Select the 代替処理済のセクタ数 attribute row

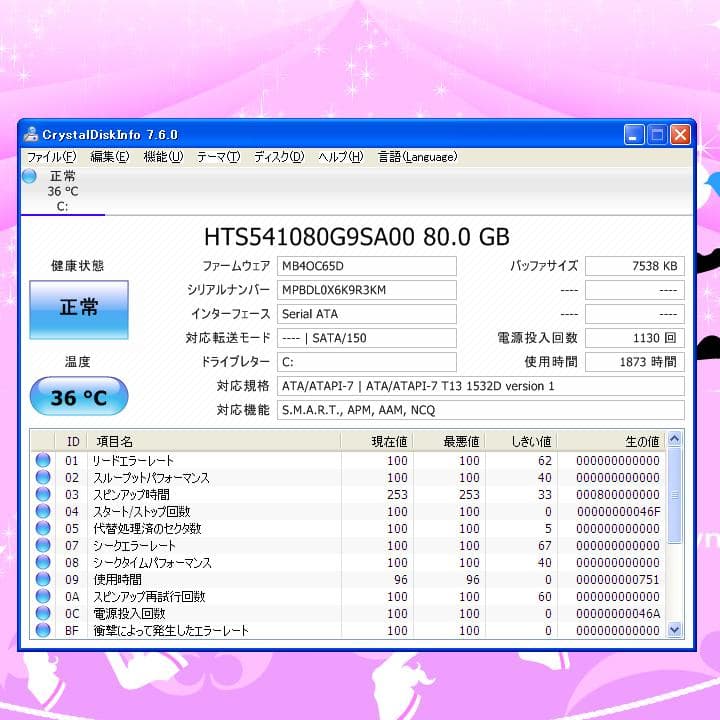pos(349,528)
